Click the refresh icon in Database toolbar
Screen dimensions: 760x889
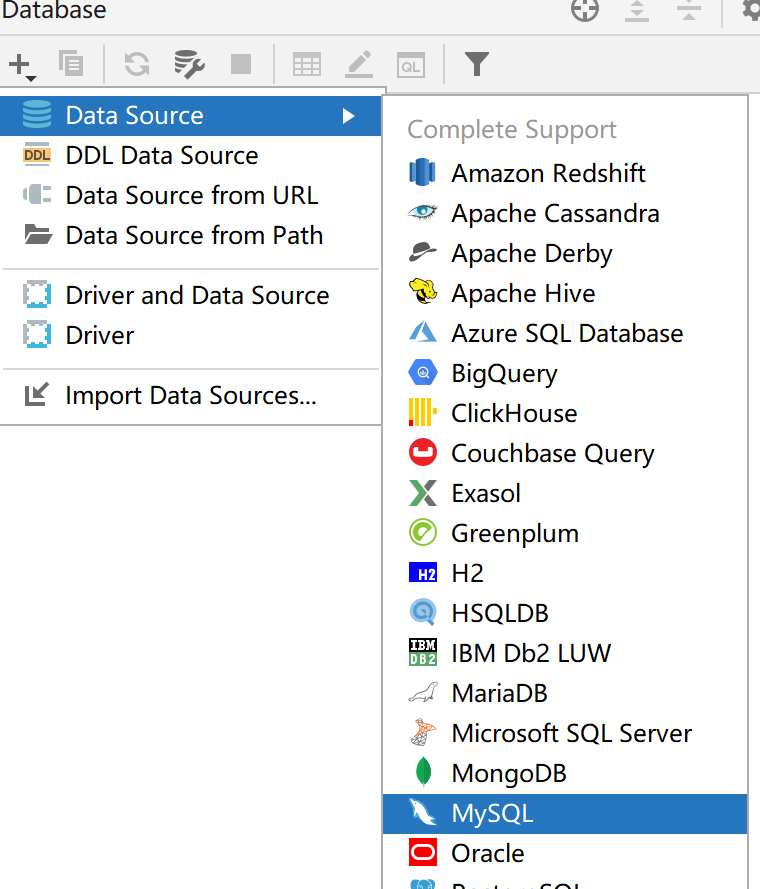137,65
